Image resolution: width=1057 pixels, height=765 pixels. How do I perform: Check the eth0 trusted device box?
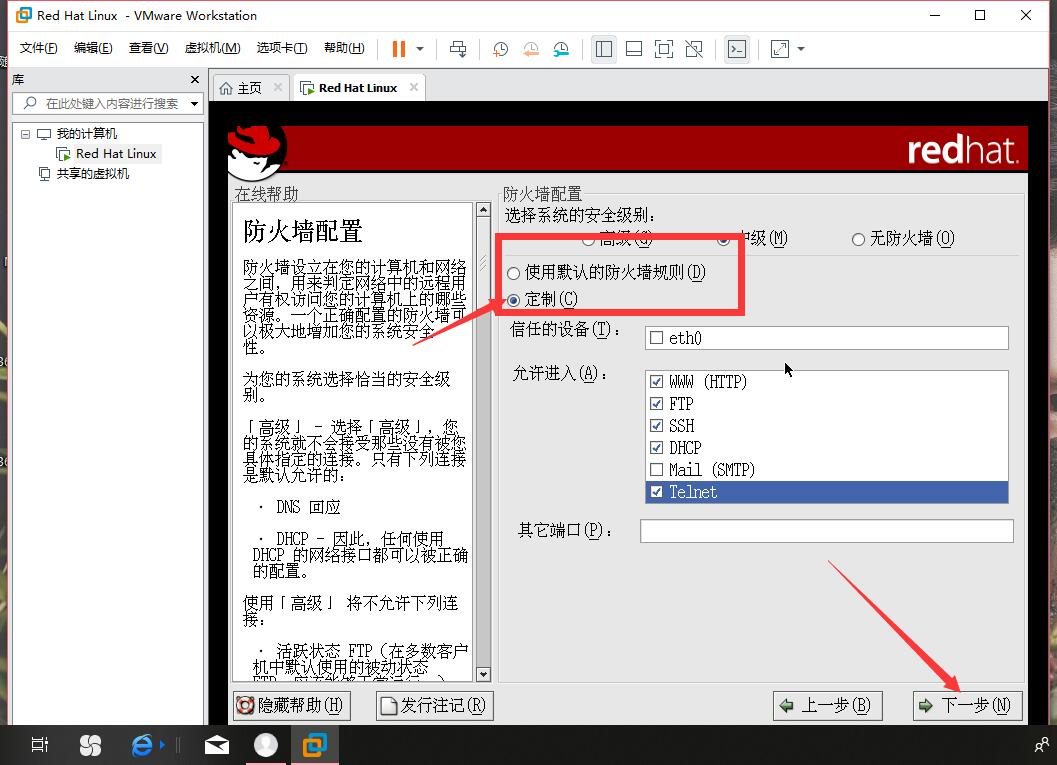tap(657, 338)
